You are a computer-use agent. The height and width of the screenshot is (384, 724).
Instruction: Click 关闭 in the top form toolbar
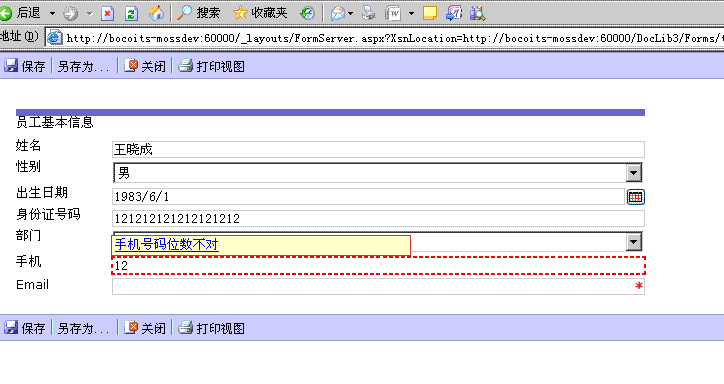(145, 66)
